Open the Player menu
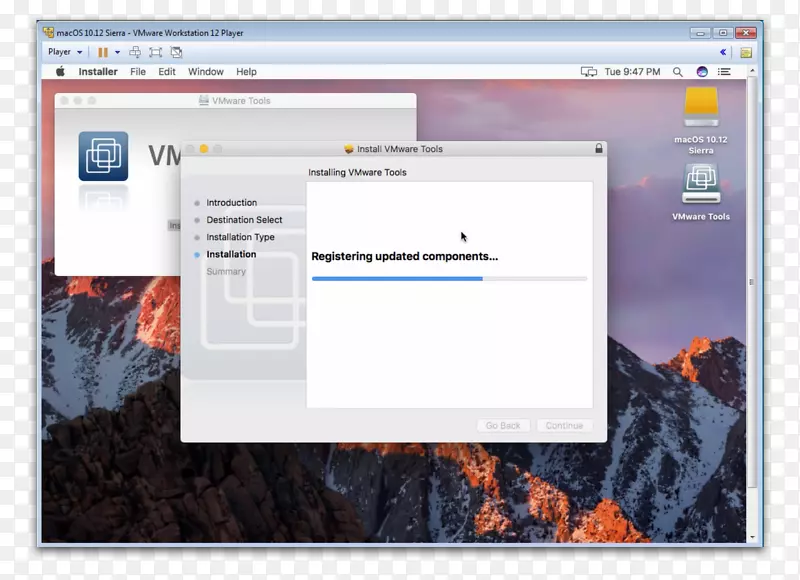Image resolution: width=800 pixels, height=580 pixels. click(x=64, y=51)
